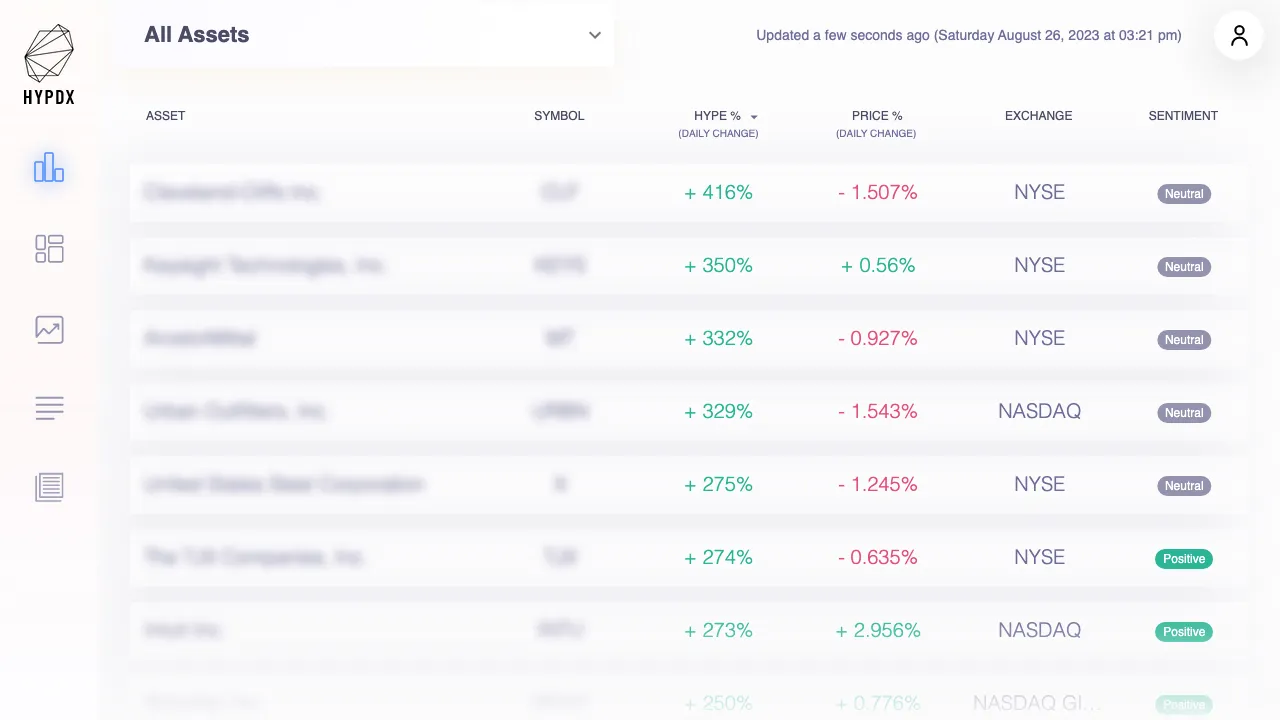This screenshot has width=1280, height=720.
Task: Click NYSE in the +332% row
Action: [x=1039, y=338]
